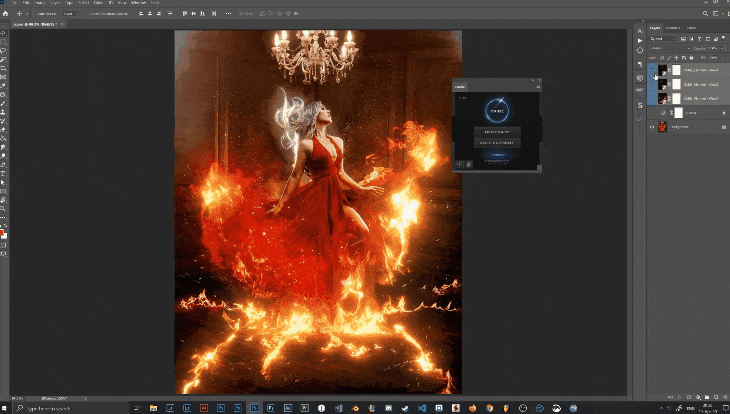The width and height of the screenshot is (730, 414).
Task: Open the collapsed Character panel icon
Action: coord(640,31)
